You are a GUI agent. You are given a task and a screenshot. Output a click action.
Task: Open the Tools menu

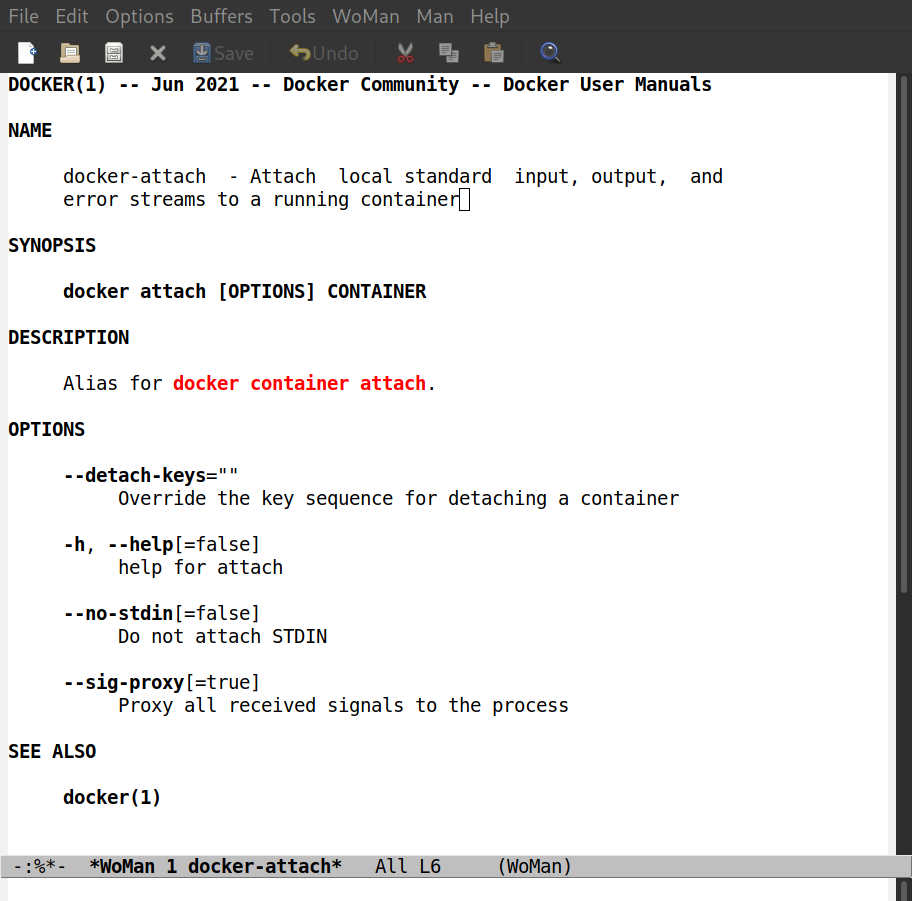click(x=292, y=16)
